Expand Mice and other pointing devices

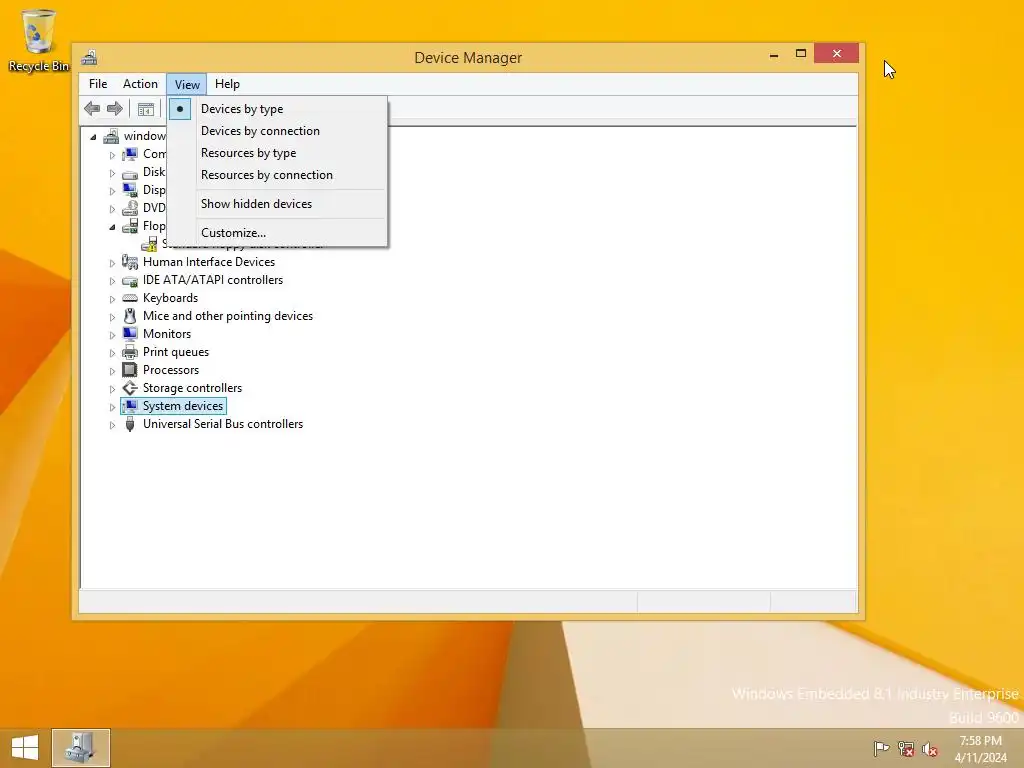coord(112,317)
